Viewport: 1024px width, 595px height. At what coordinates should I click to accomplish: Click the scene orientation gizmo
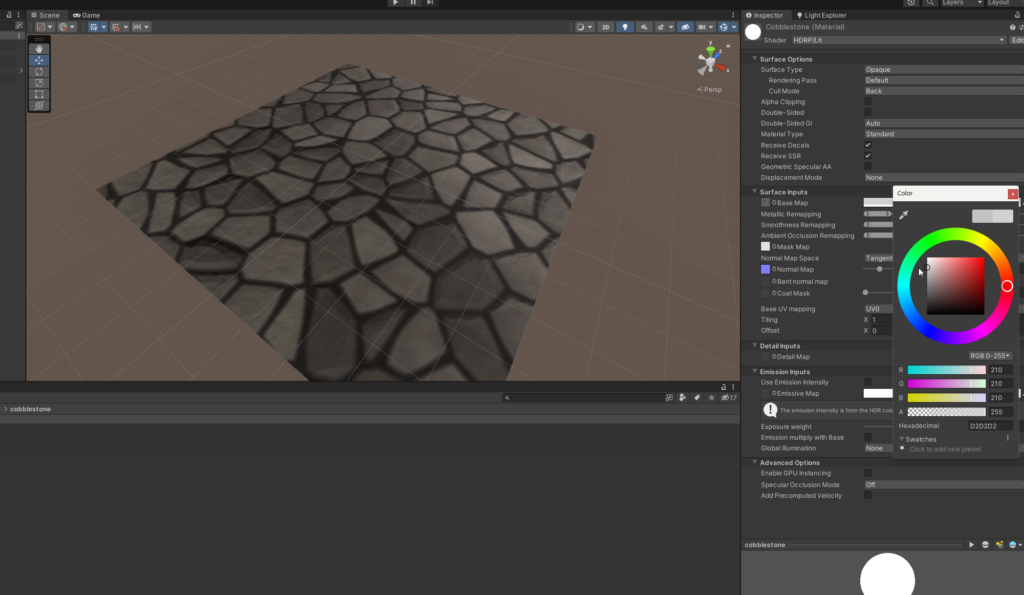tap(711, 60)
